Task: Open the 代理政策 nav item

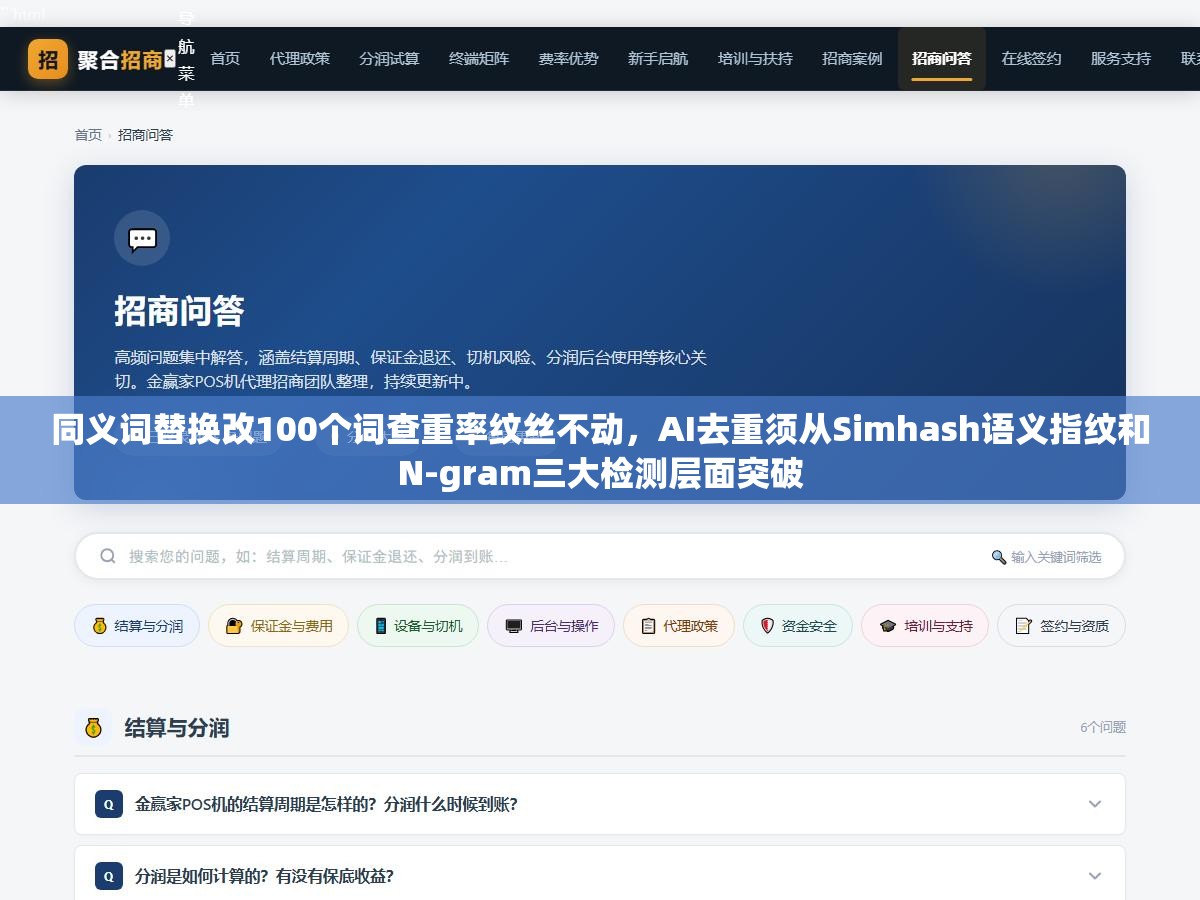Action: click(299, 59)
